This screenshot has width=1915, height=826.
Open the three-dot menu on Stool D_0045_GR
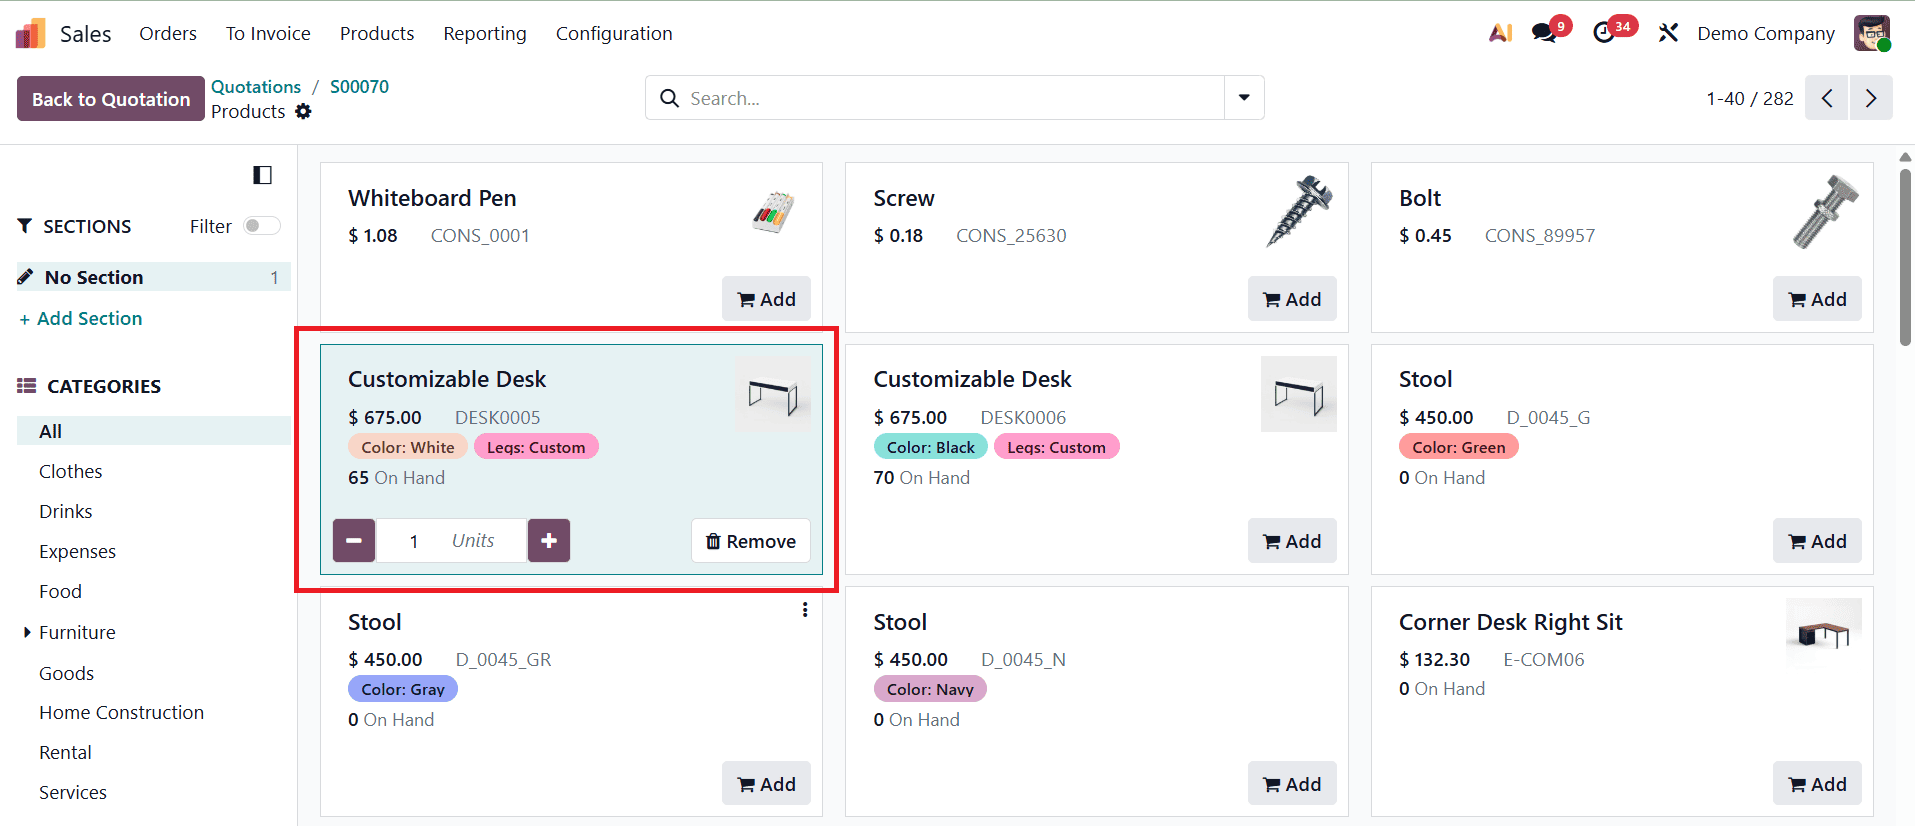tap(805, 609)
